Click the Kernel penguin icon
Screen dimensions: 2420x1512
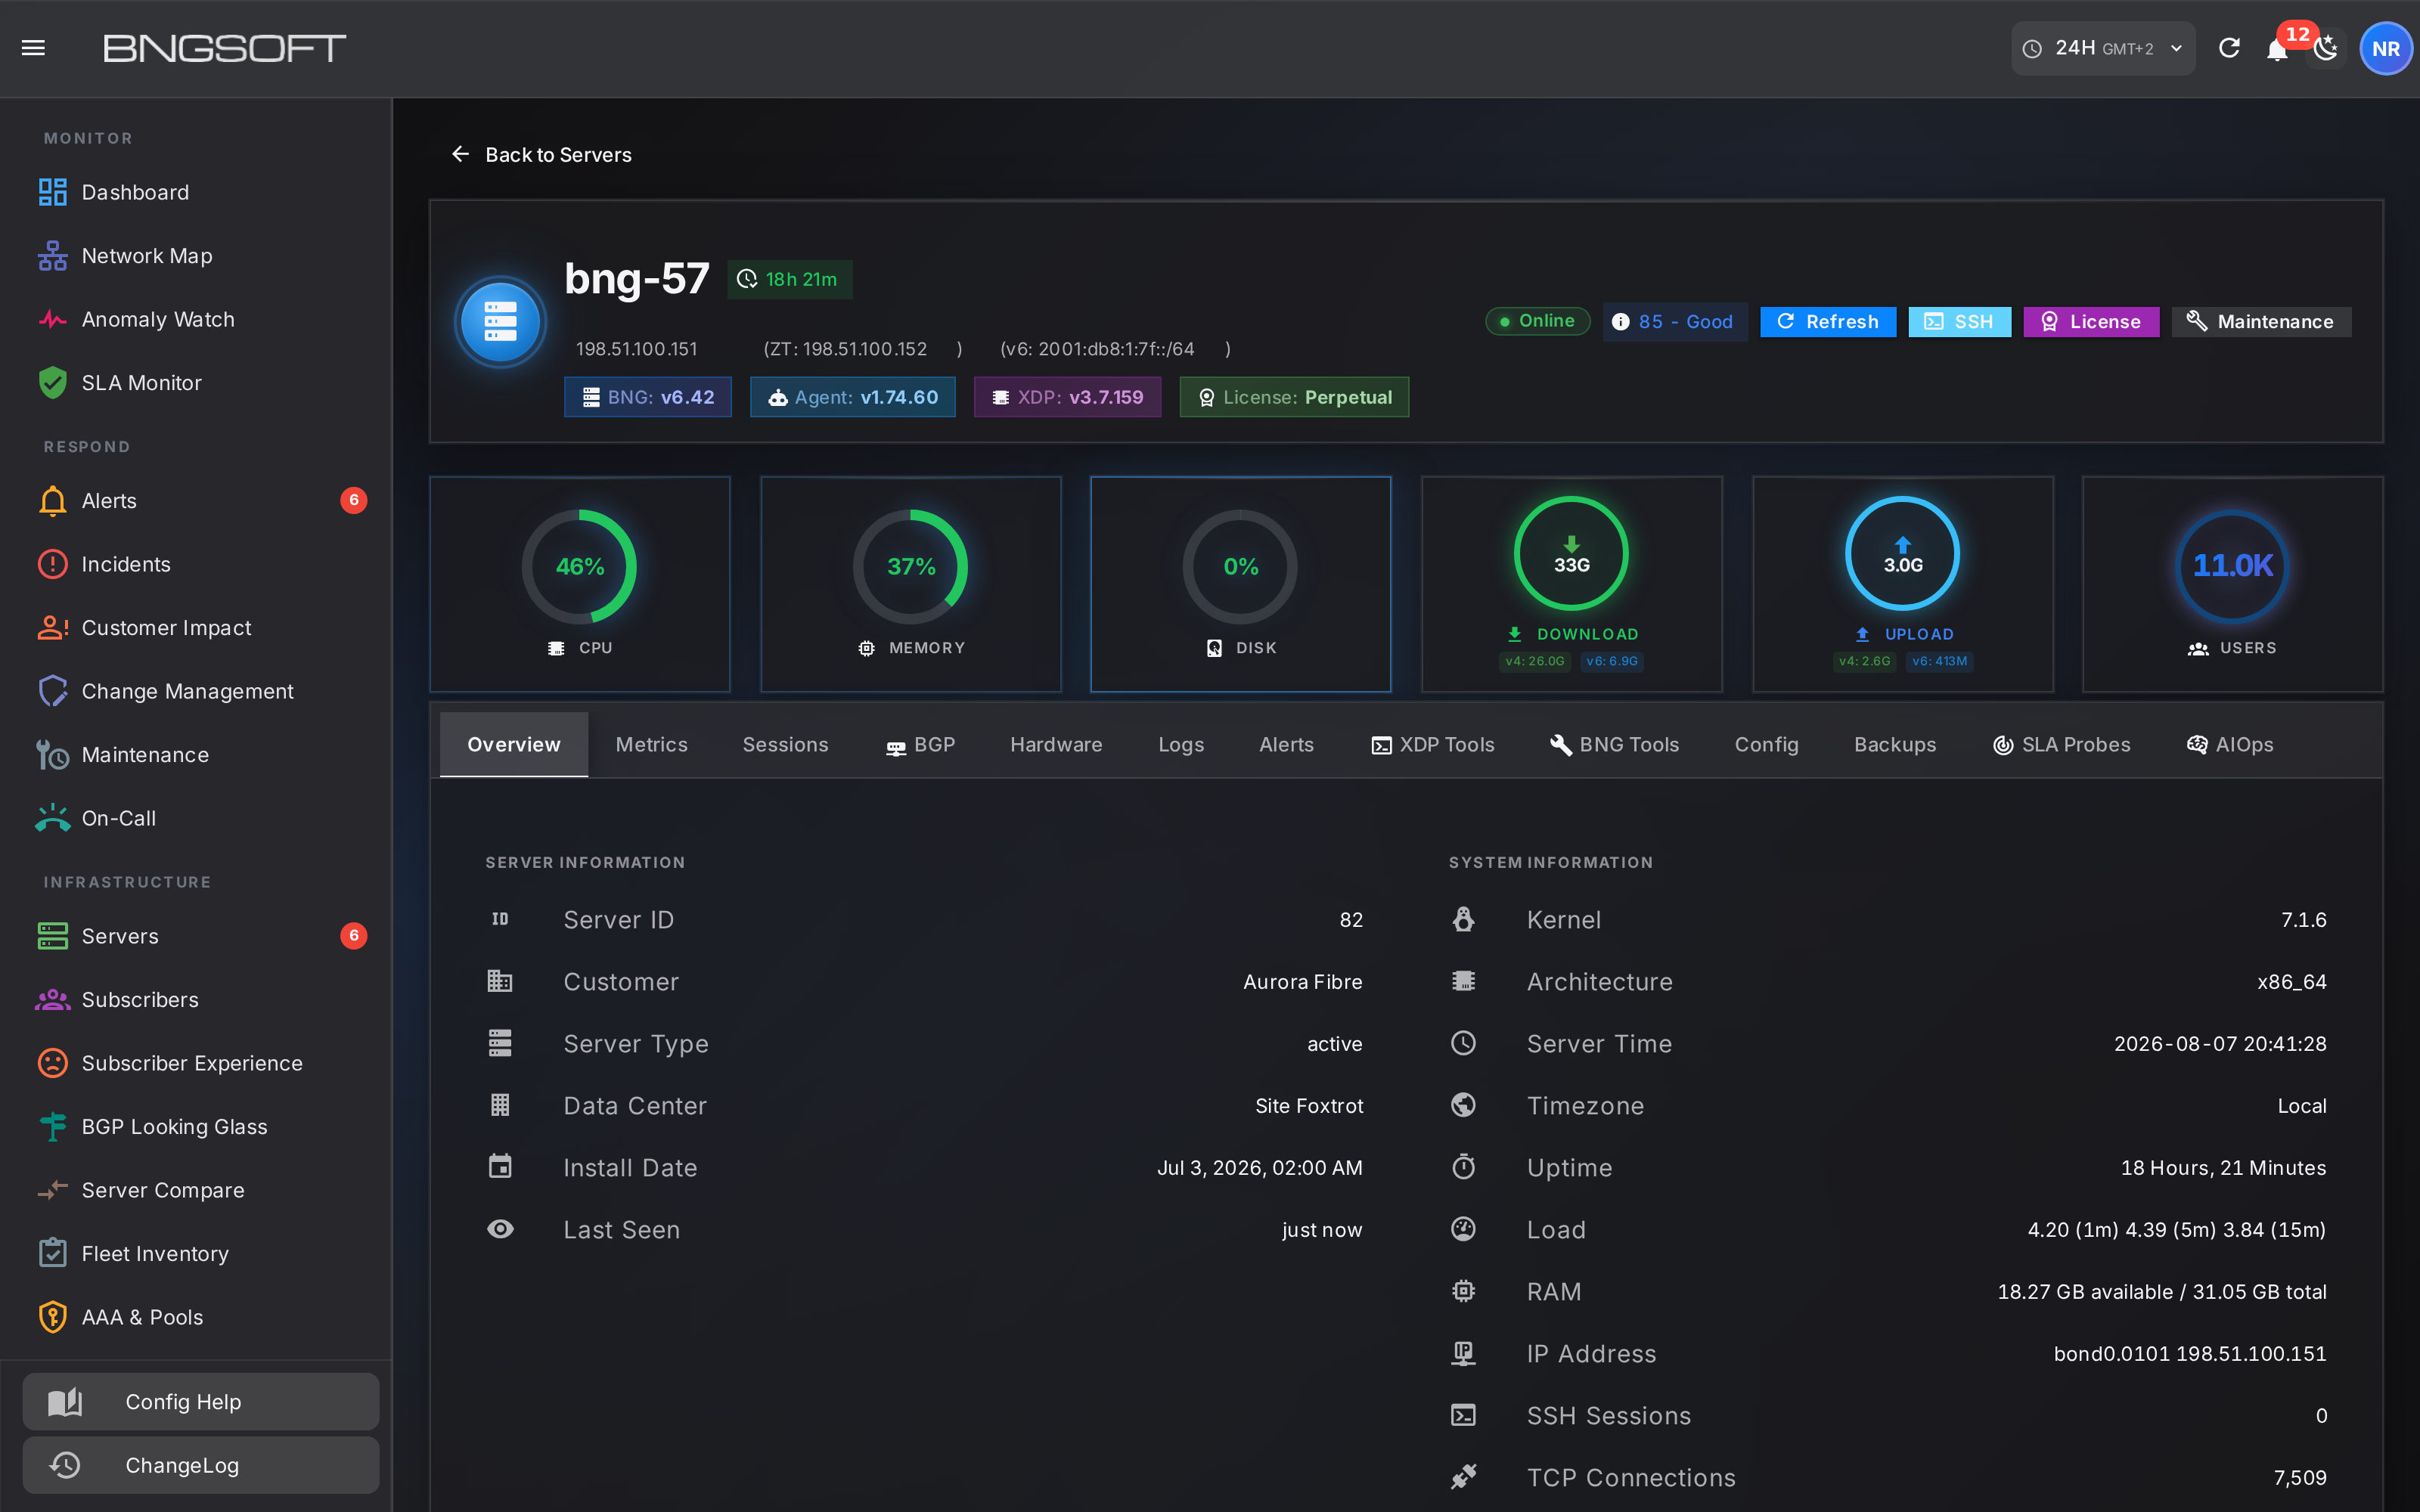pyautogui.click(x=1463, y=919)
